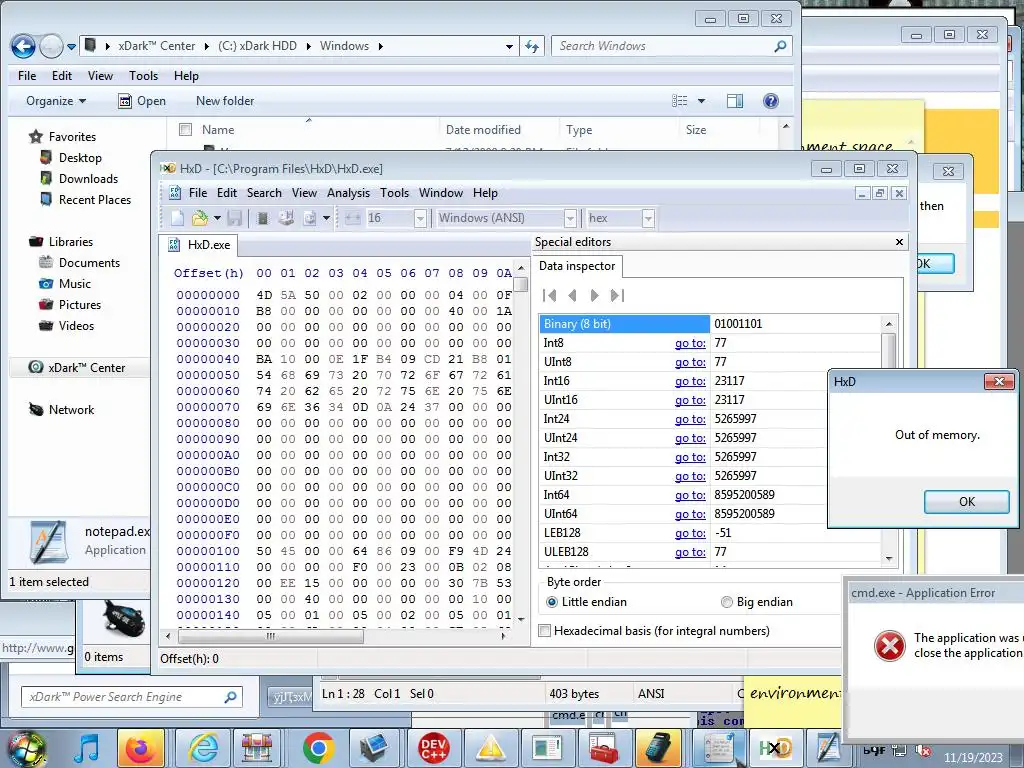Click Open button in Explorer toolbar

pyautogui.click(x=142, y=101)
